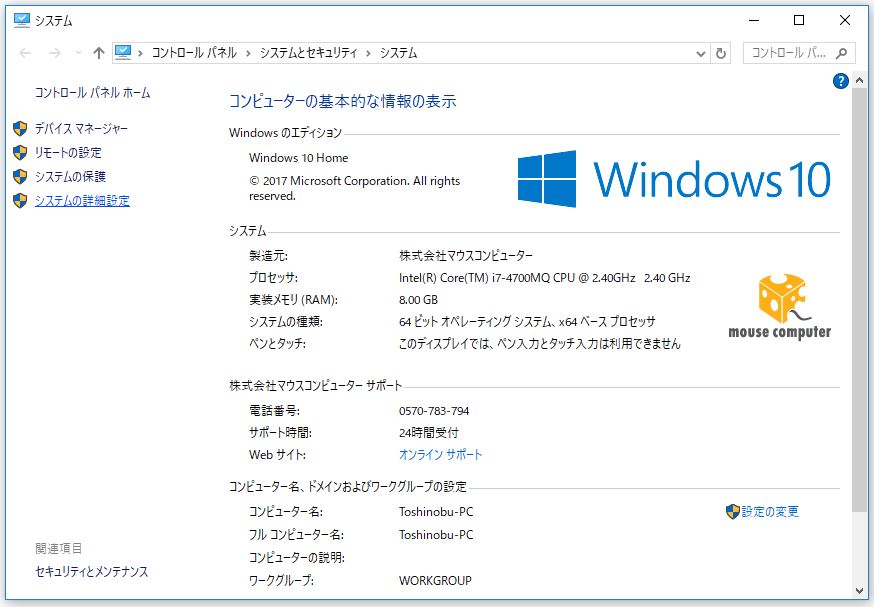Click the 24時間受付 support hours value
Viewport: 874px width, 607px height.
pos(429,433)
